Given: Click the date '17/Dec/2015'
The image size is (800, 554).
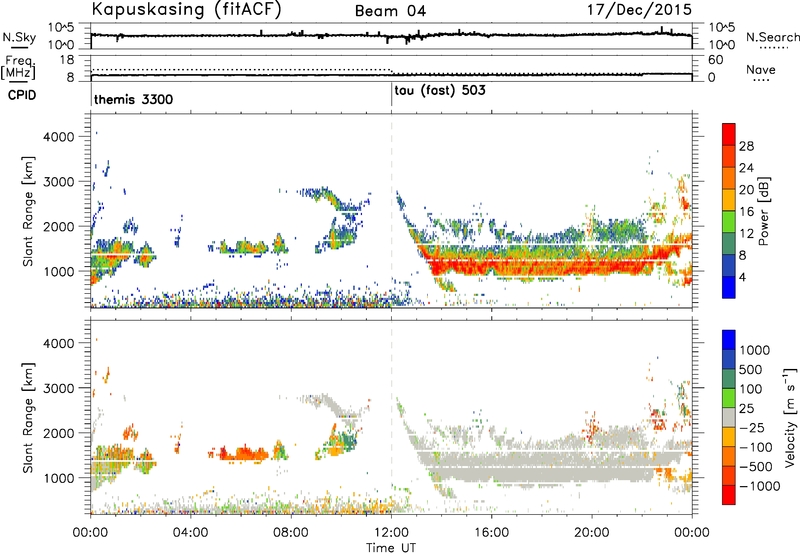Looking at the screenshot, I should [639, 9].
